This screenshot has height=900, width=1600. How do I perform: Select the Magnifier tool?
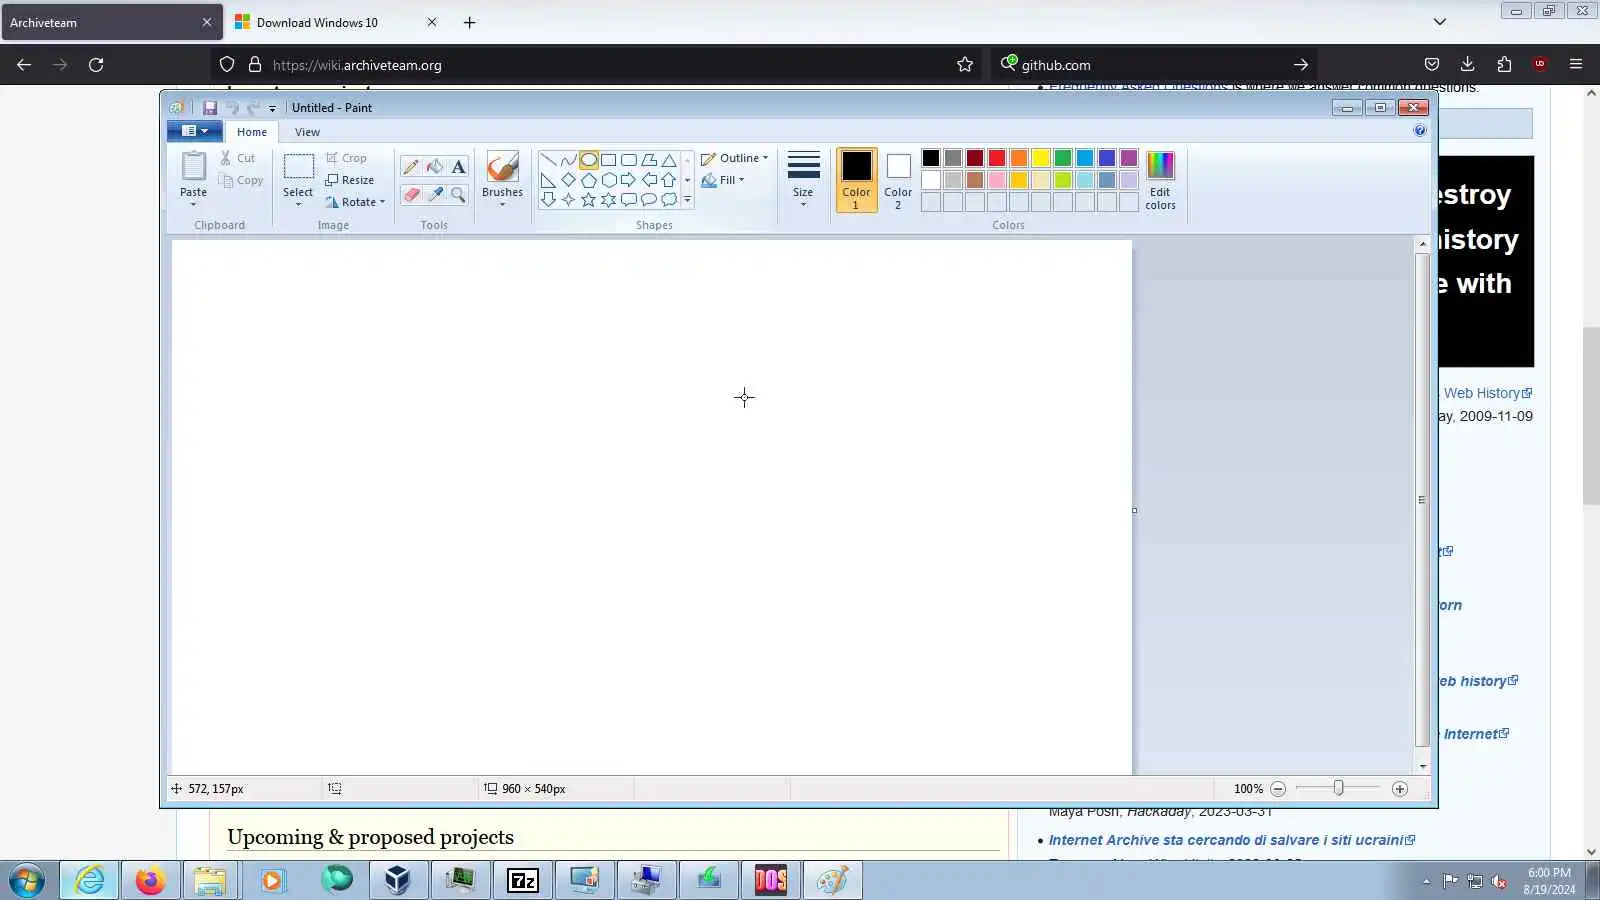[458, 195]
